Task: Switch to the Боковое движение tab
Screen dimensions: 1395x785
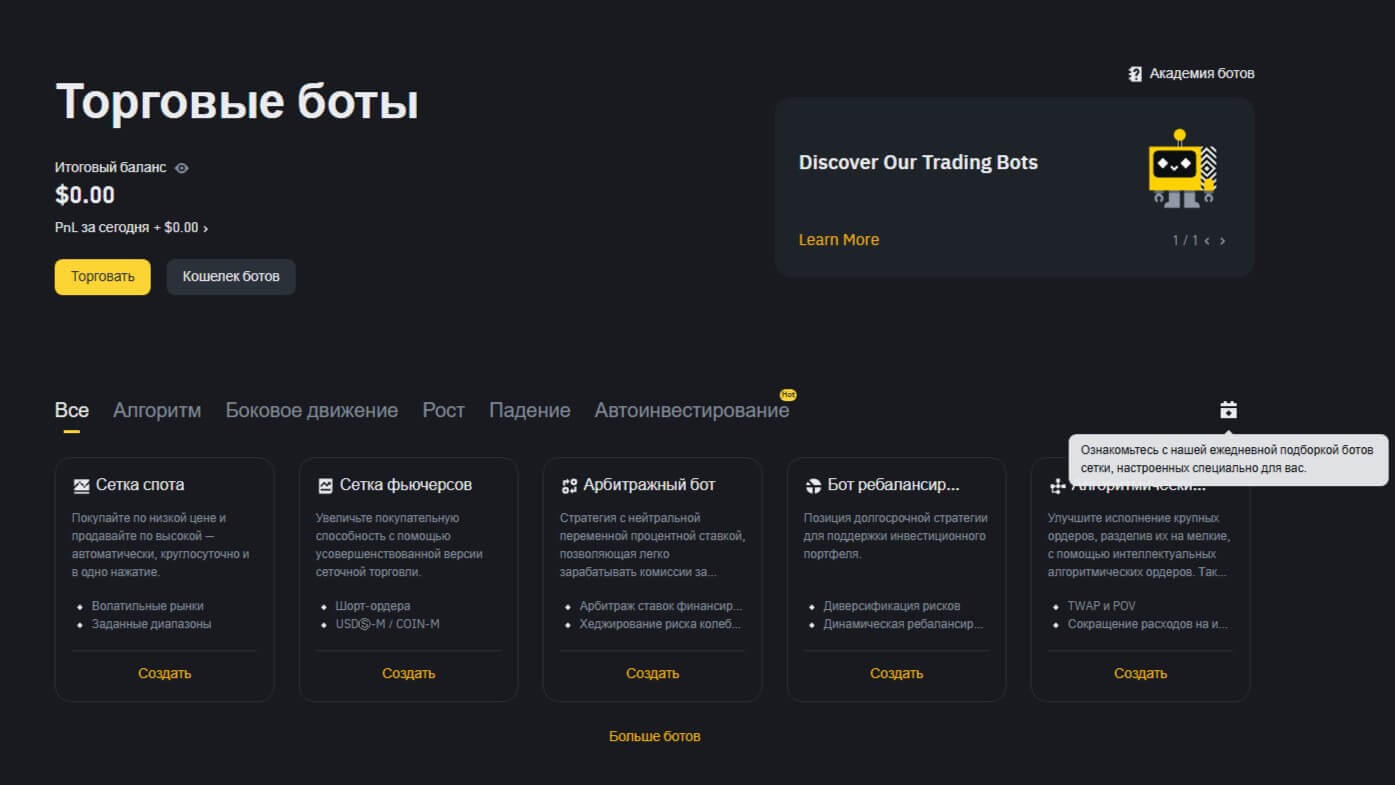Action: click(x=311, y=411)
